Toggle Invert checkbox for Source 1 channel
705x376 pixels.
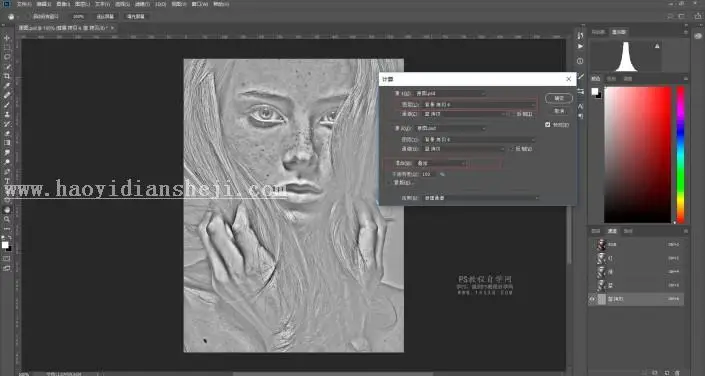pos(513,114)
